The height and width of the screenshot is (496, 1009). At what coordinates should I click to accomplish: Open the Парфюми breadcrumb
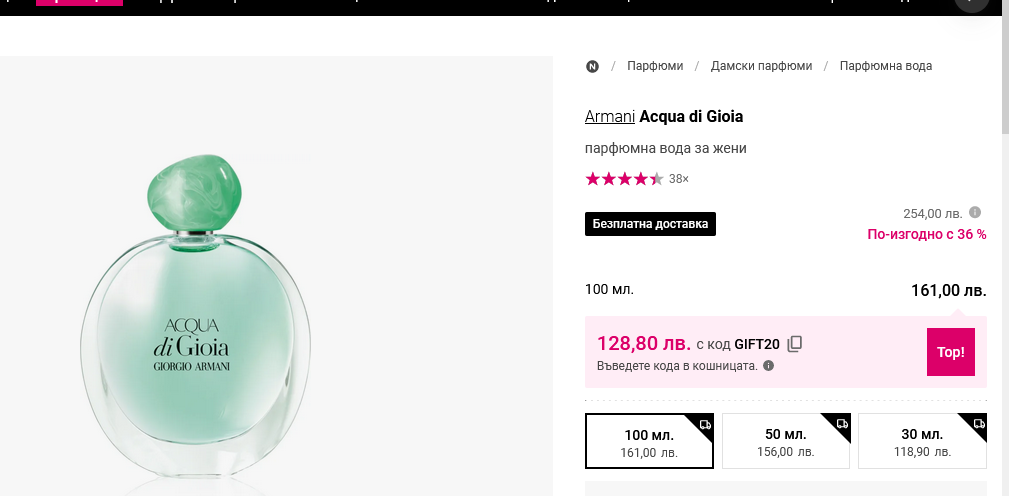(655, 66)
